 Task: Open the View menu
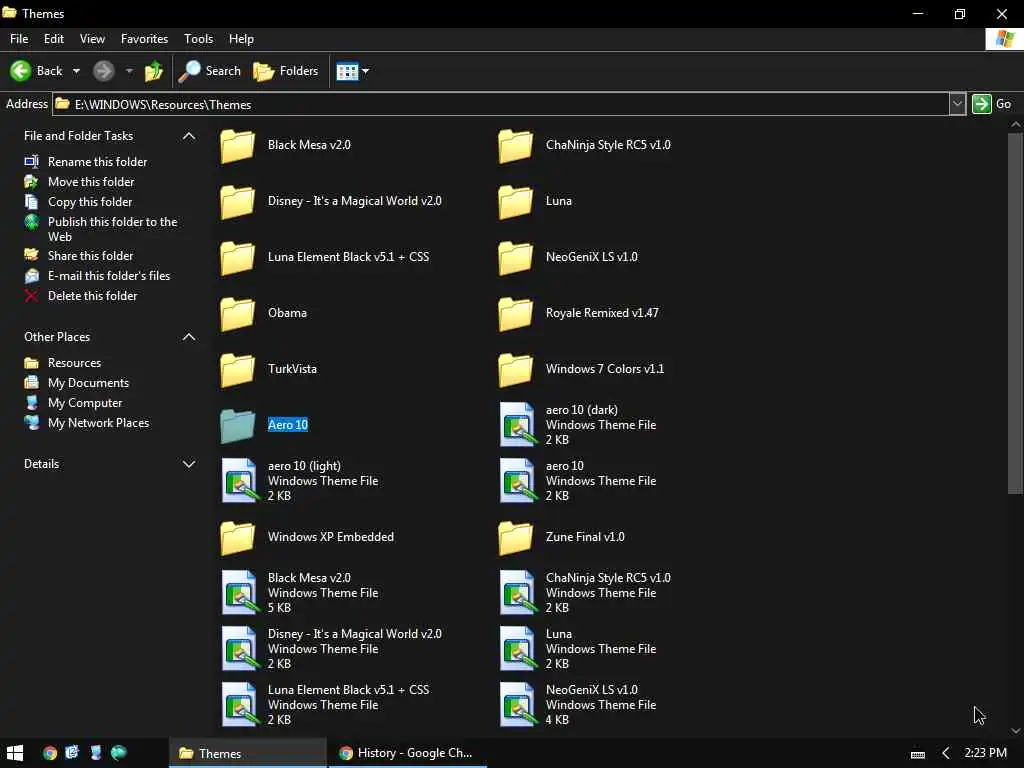tap(92, 39)
